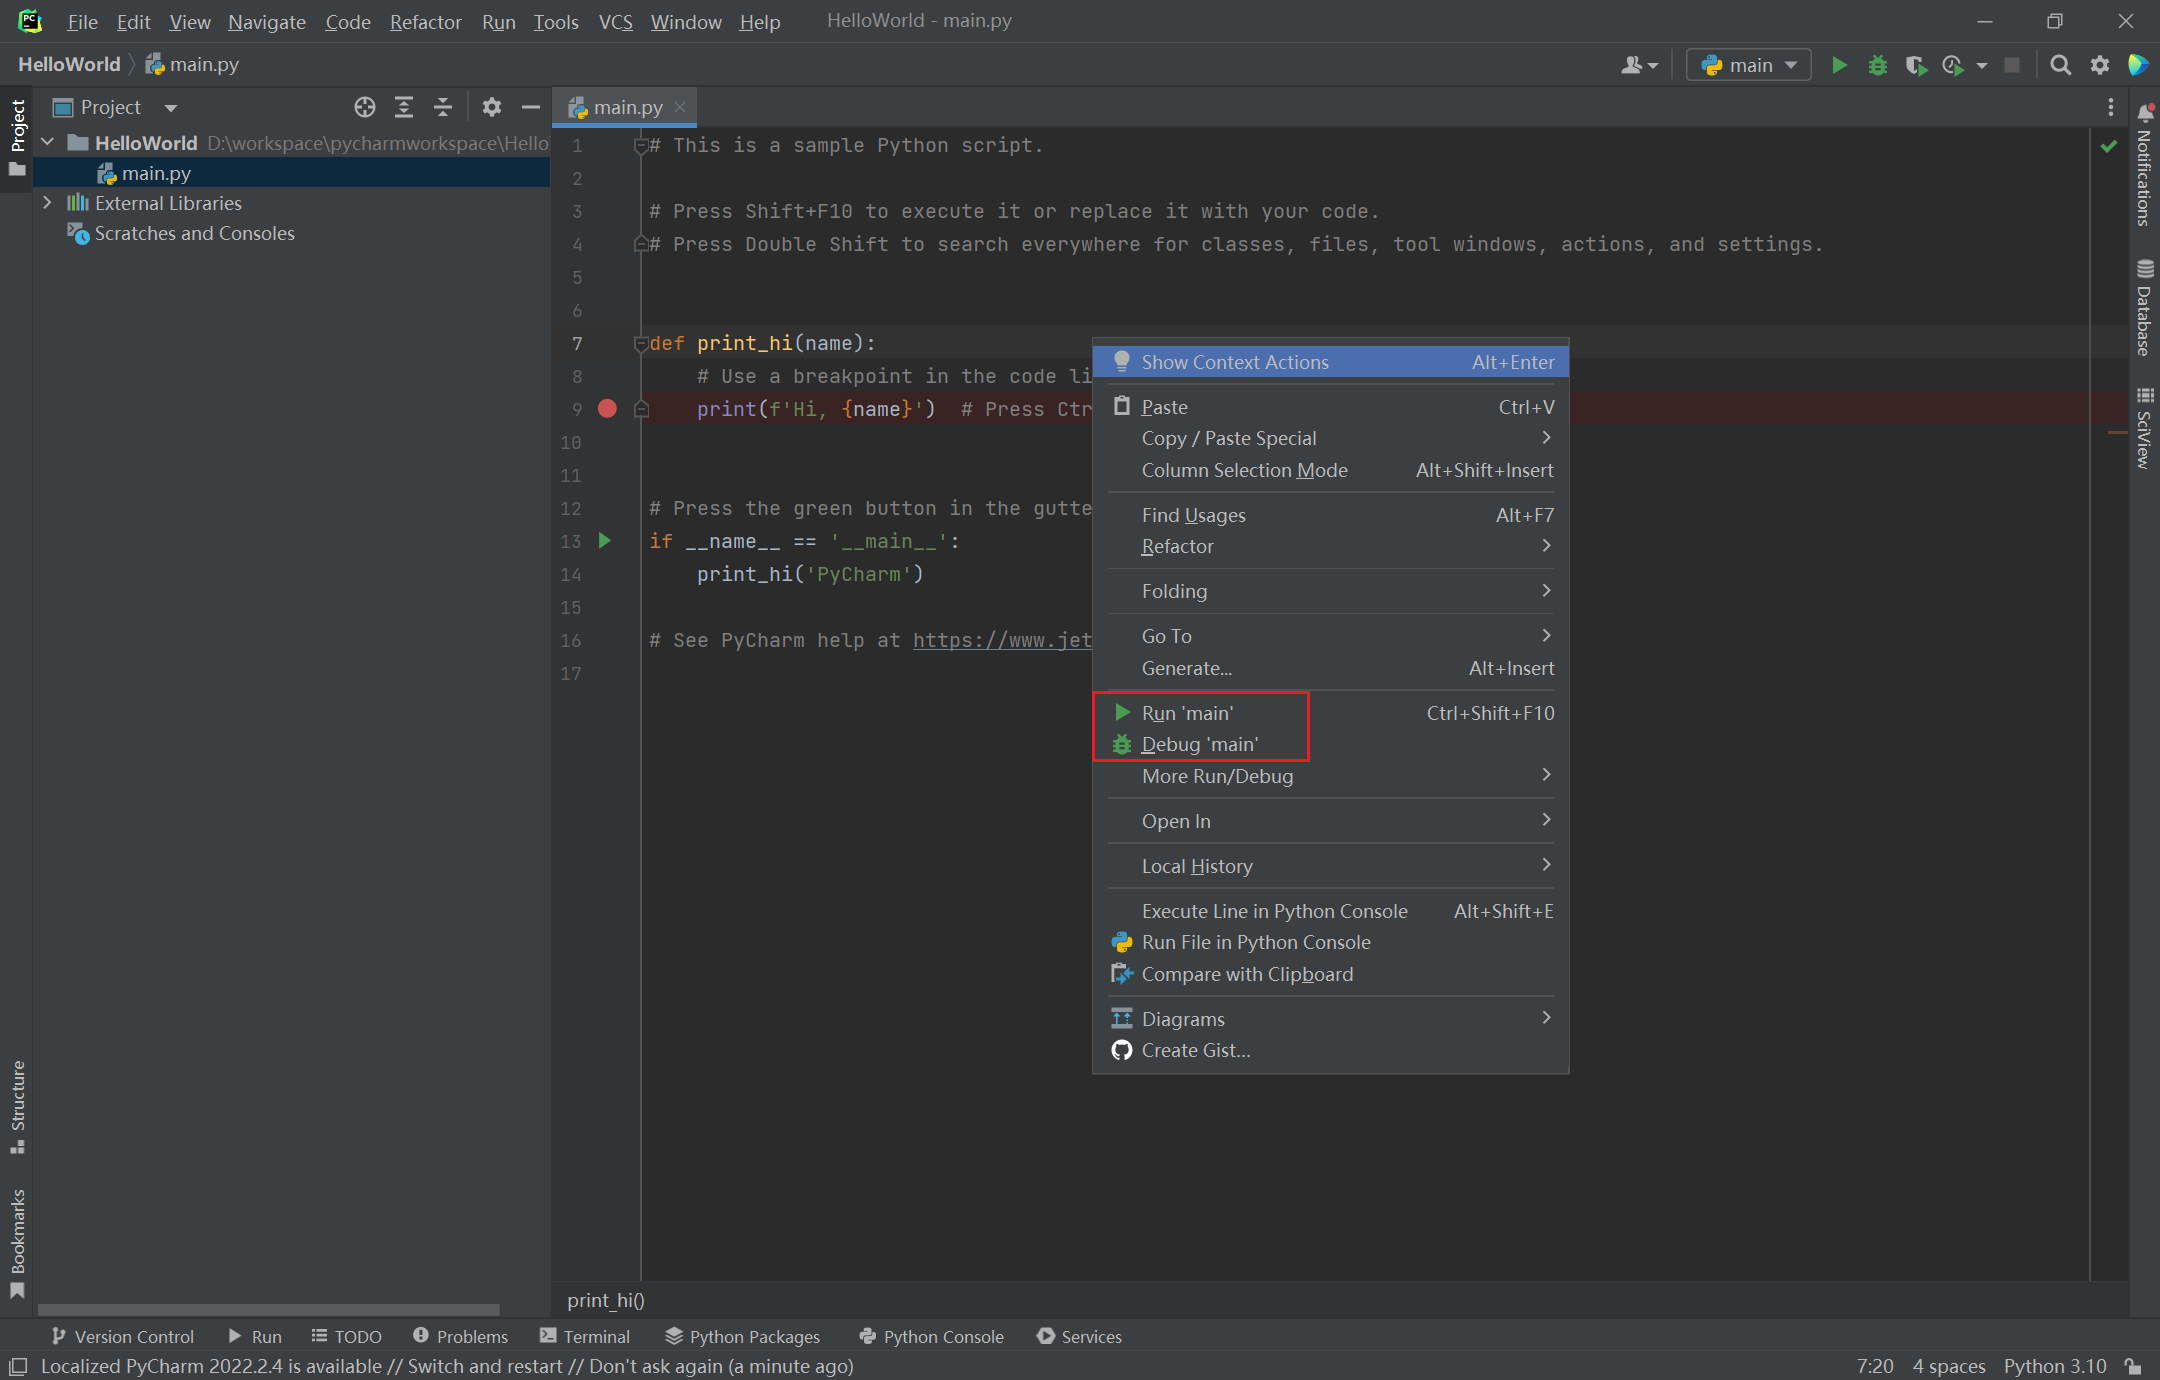Viewport: 2160px width, 1380px height.
Task: Select Show Context Actions
Action: 1331,362
